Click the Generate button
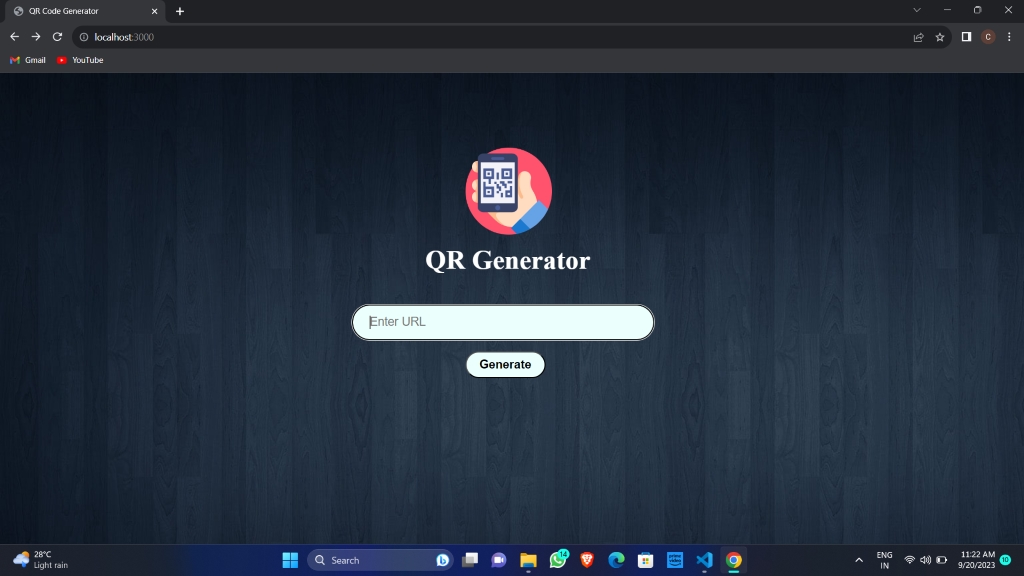The width and height of the screenshot is (1024, 576). [x=505, y=364]
